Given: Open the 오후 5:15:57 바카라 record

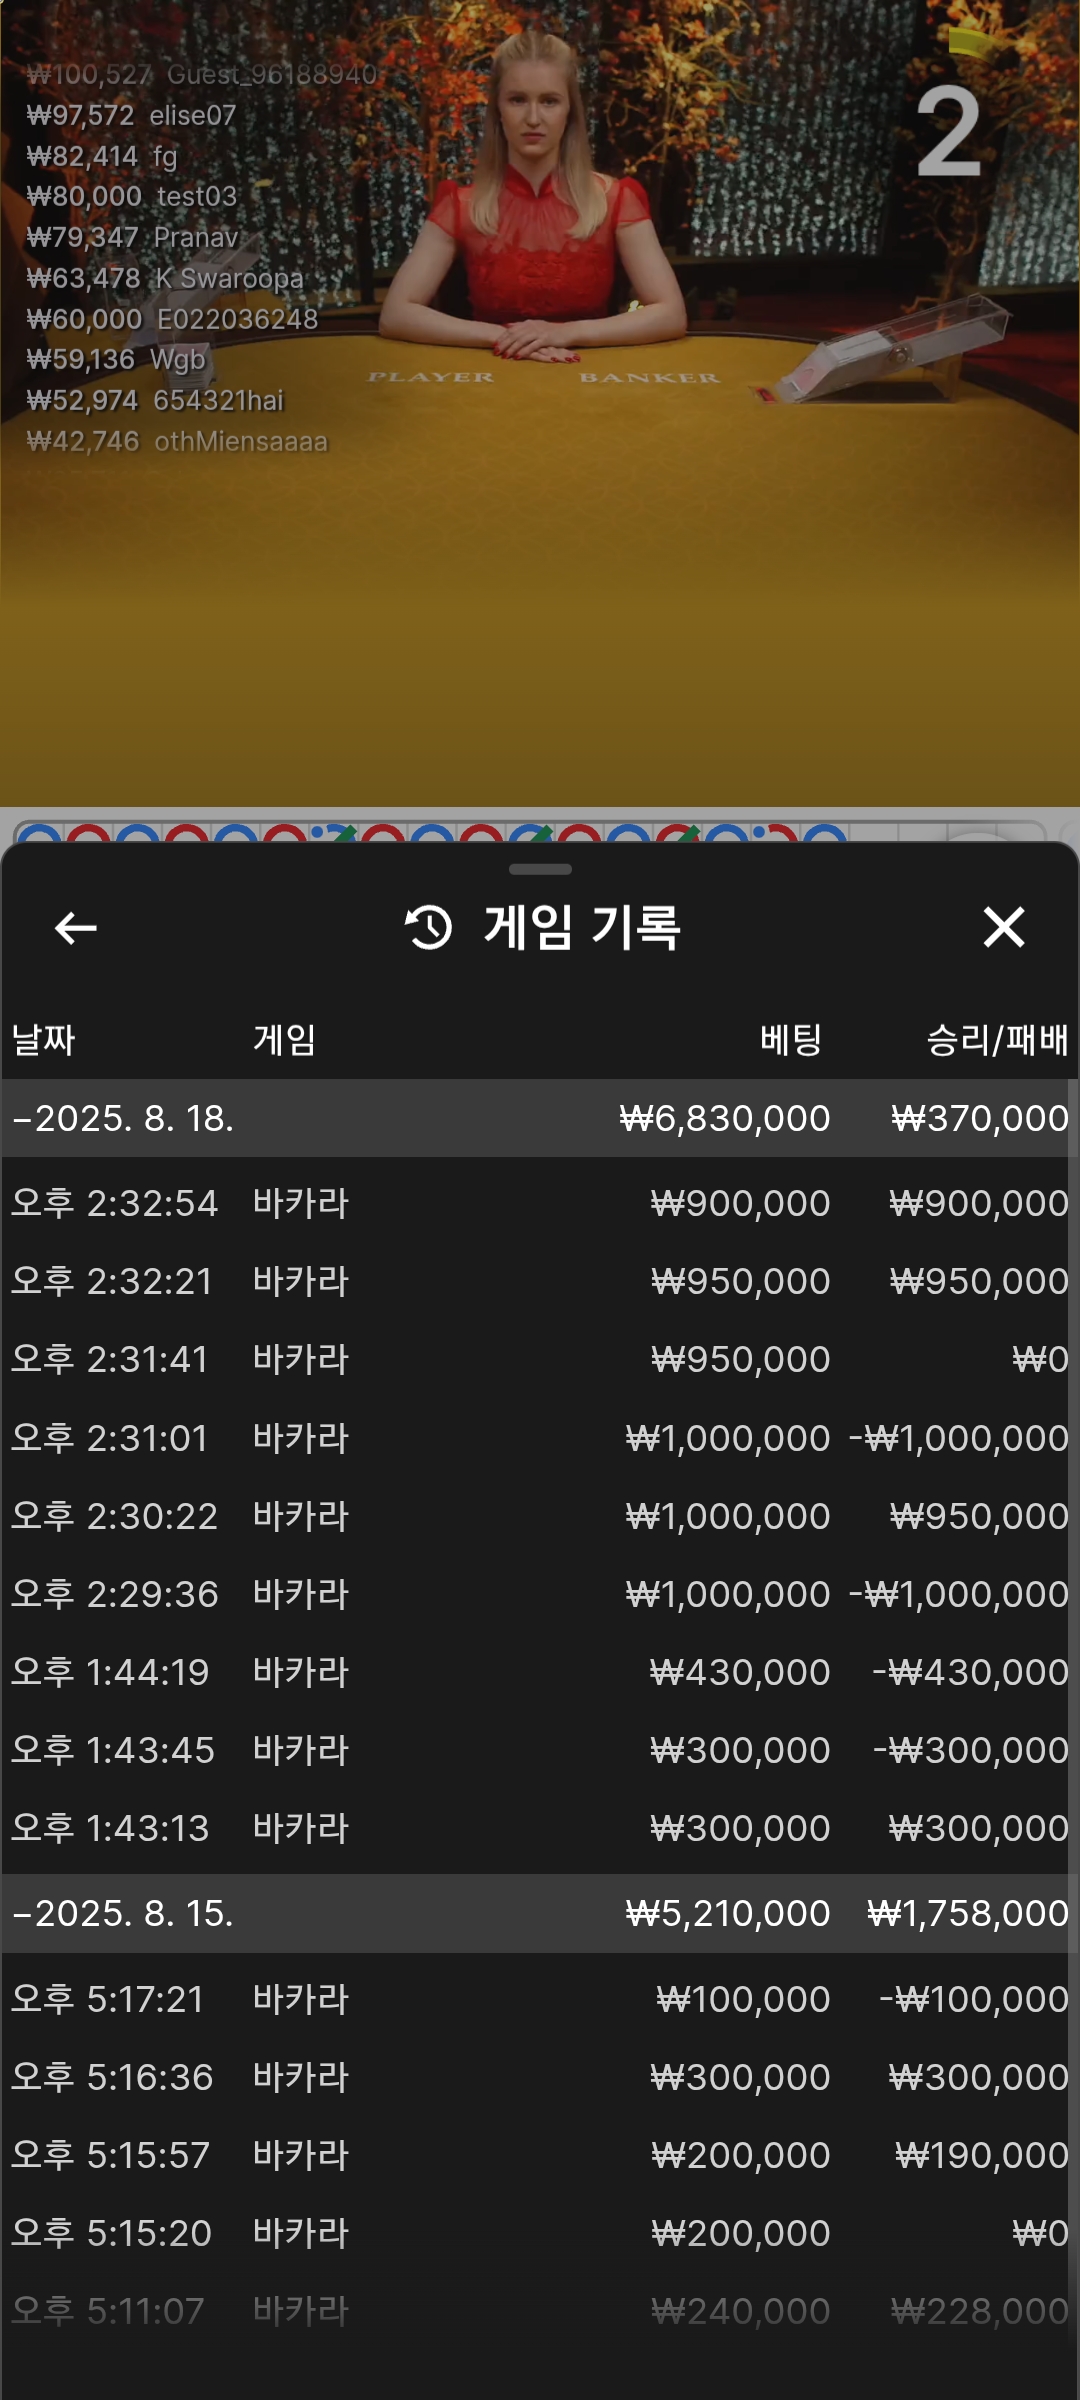Looking at the screenshot, I should (x=540, y=2154).
